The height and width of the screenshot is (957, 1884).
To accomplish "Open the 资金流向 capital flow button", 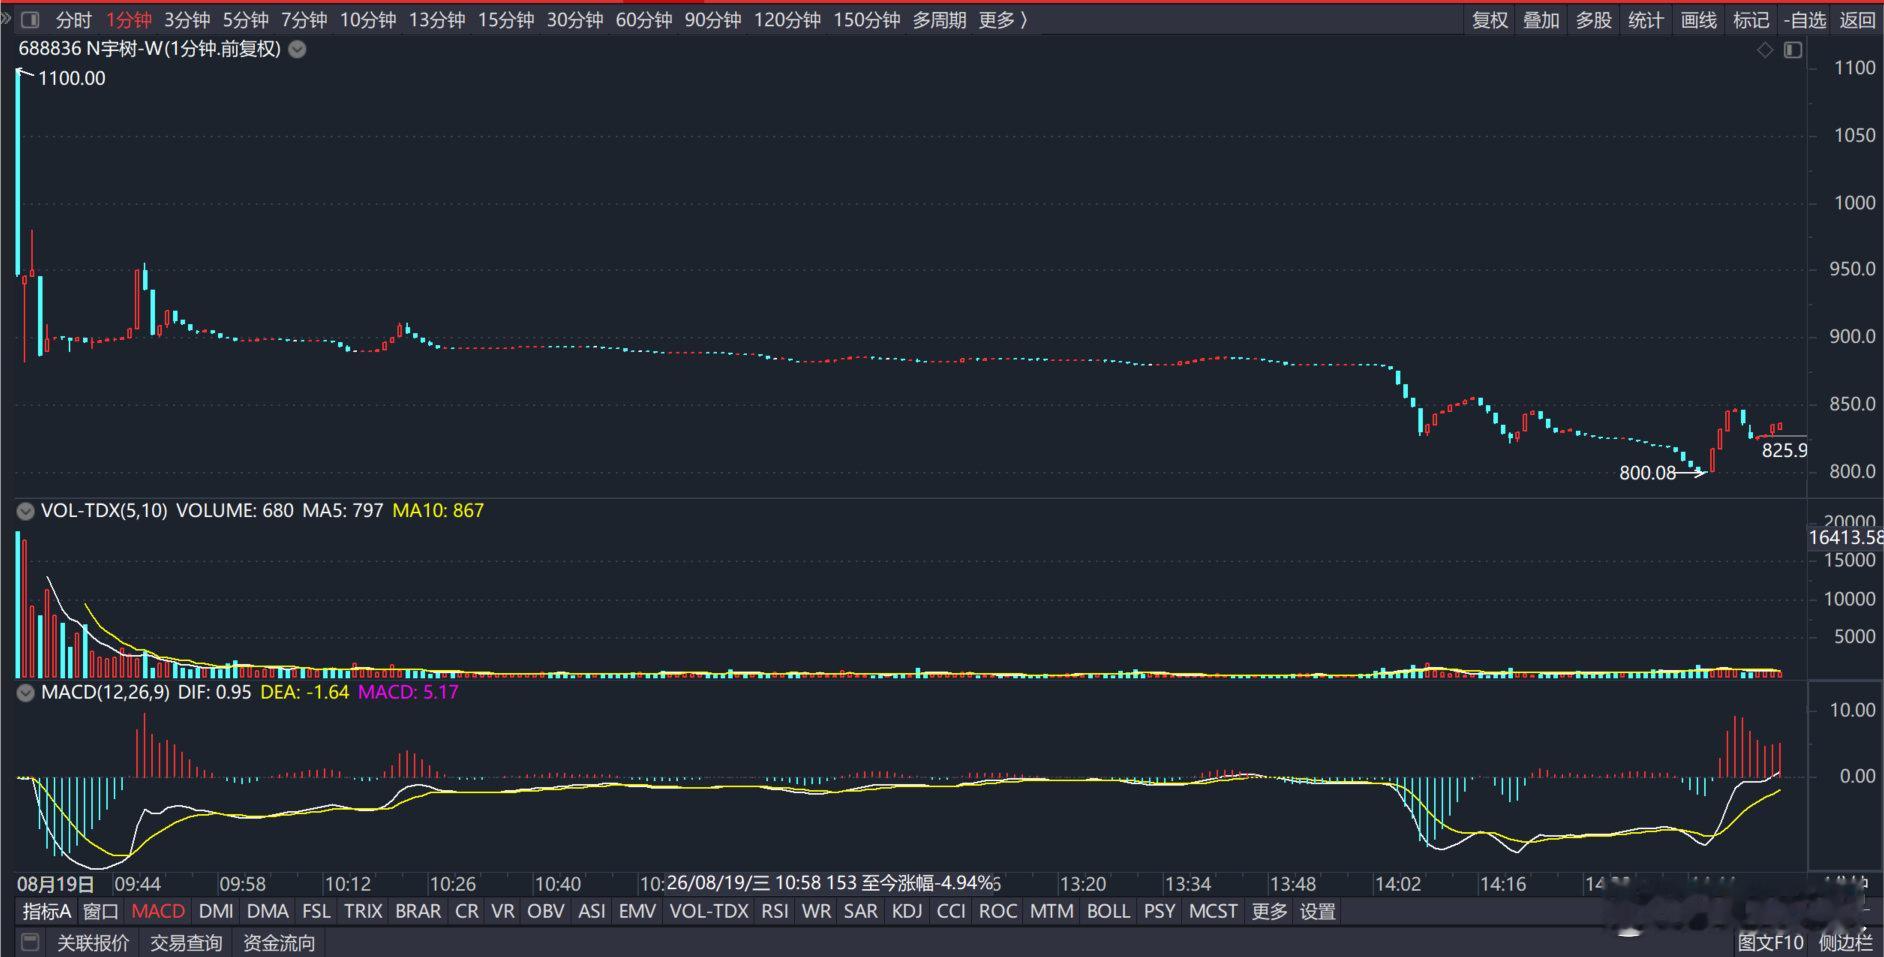I will pyautogui.click(x=279, y=942).
